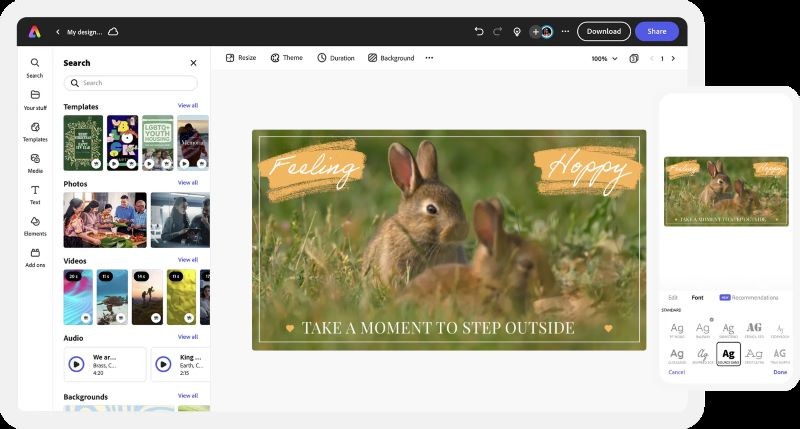Open the editing toolbar overflow ellipsis
800x429 pixels.
coord(429,58)
